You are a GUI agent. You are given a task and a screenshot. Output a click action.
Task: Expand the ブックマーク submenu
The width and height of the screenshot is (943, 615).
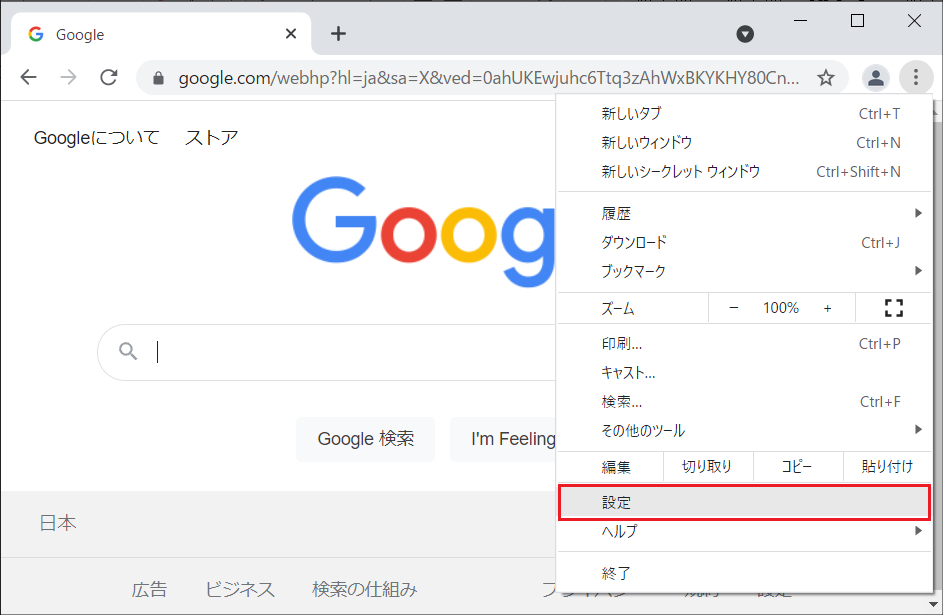[745, 271]
